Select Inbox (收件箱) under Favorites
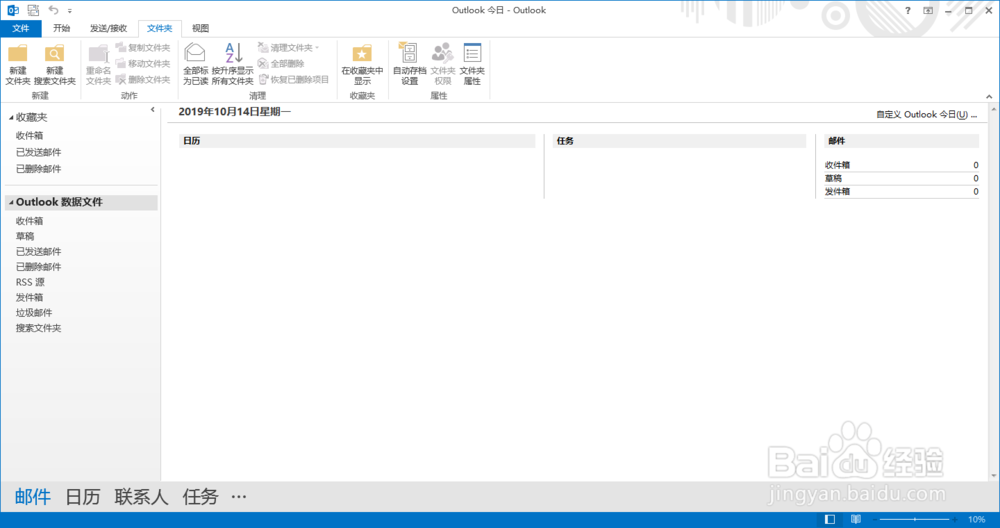Image resolution: width=1000 pixels, height=528 pixels. (x=29, y=136)
